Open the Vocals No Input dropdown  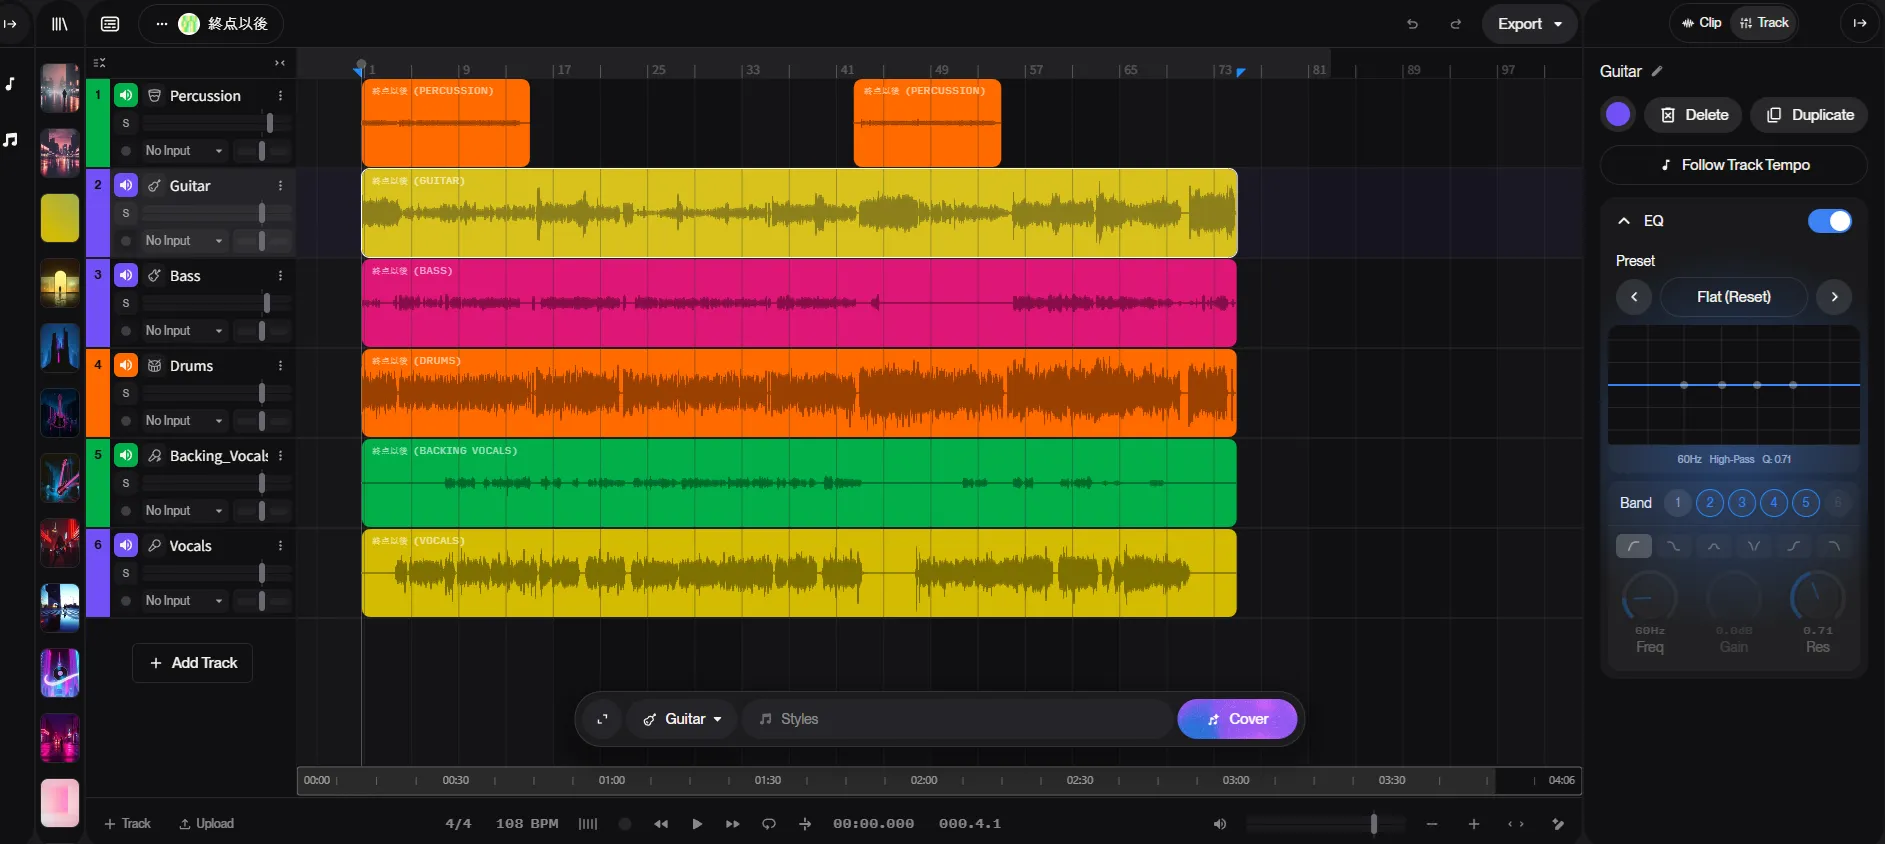[x=185, y=601]
